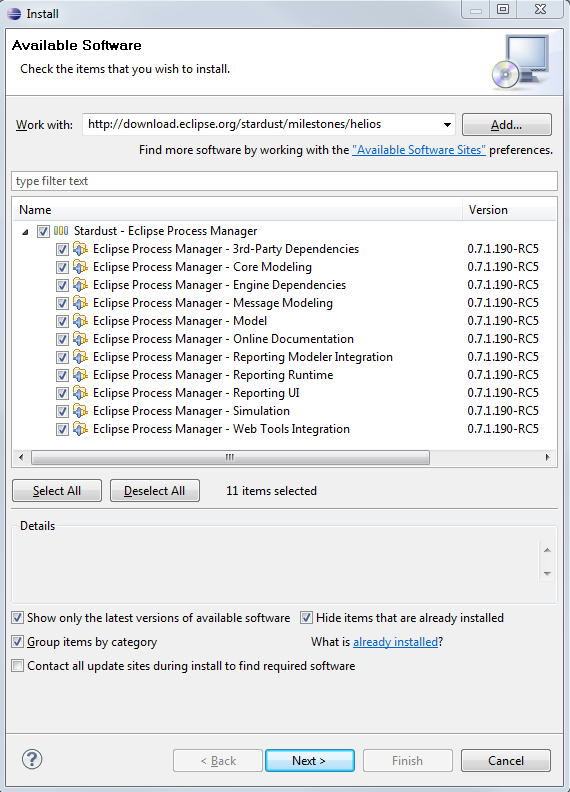Collapse the Stardust category tree node
The image size is (570, 792).
pyautogui.click(x=25, y=232)
